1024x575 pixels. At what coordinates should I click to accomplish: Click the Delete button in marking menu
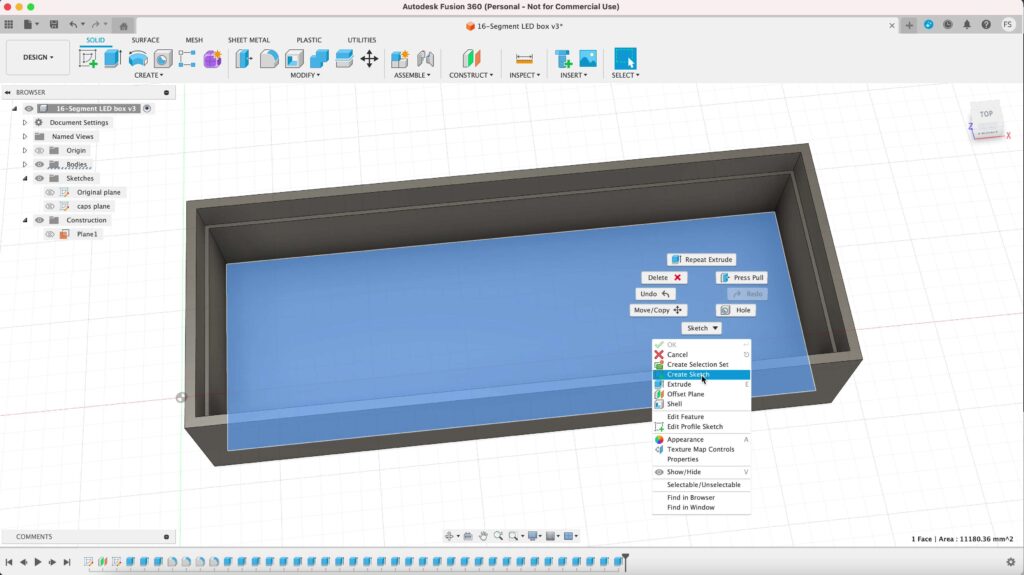point(664,277)
